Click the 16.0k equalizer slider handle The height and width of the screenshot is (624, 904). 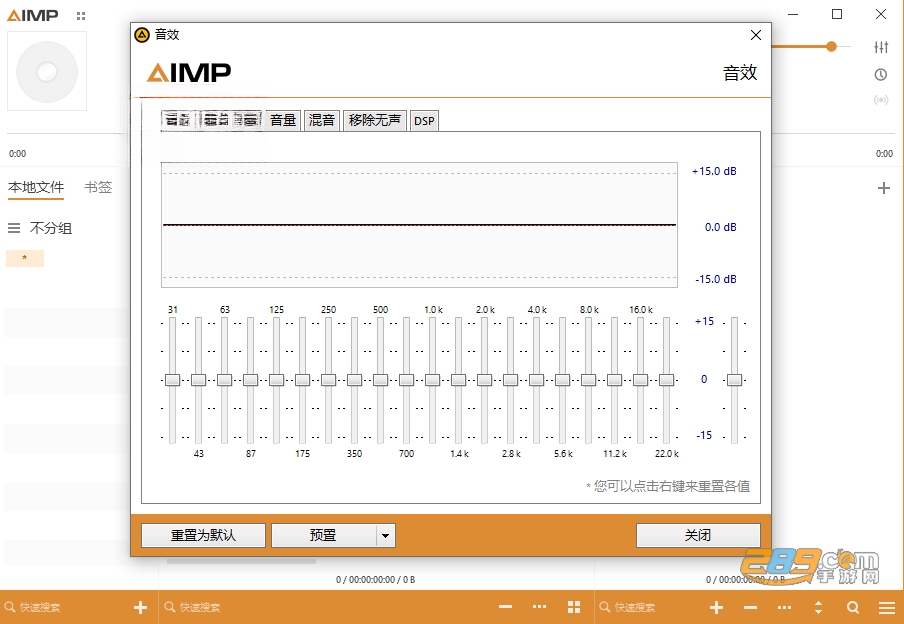point(640,380)
